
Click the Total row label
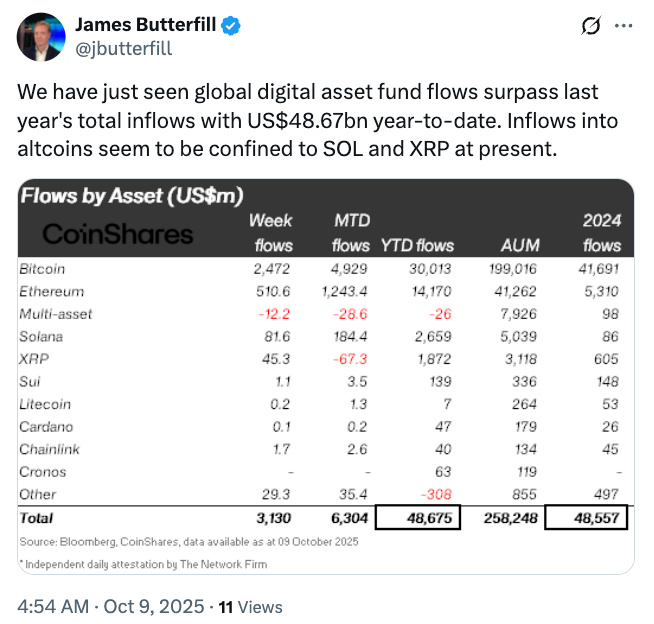pyautogui.click(x=36, y=518)
